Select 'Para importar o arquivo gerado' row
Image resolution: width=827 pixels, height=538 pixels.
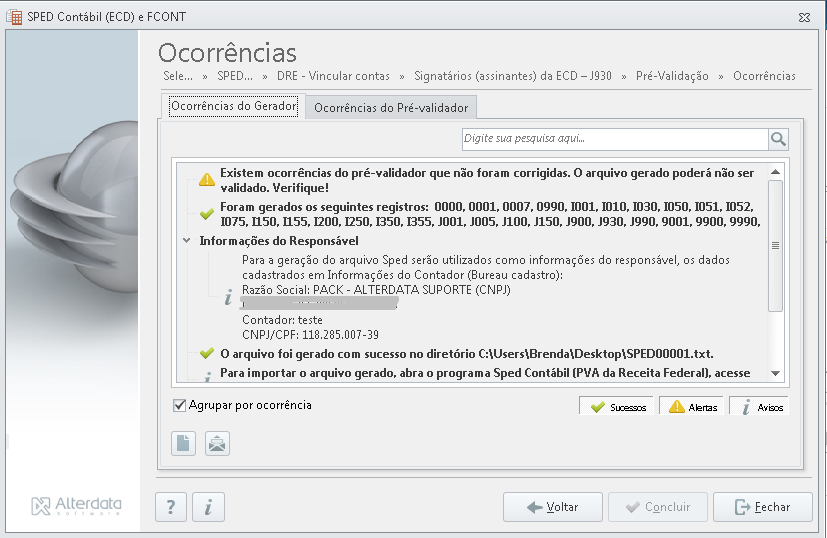pyautogui.click(x=485, y=373)
